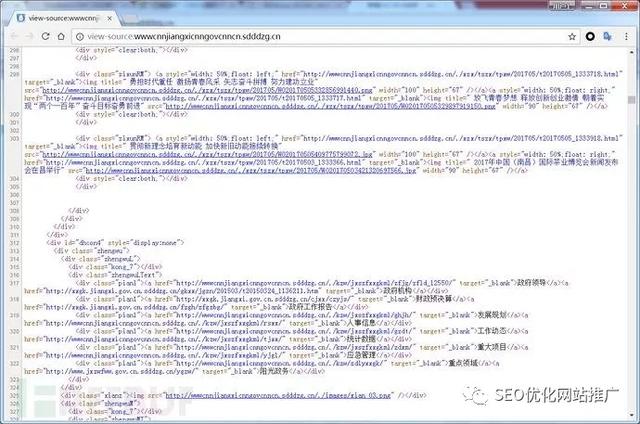Click the text 重大项目
Screen dimensions: 640x424
491,347
